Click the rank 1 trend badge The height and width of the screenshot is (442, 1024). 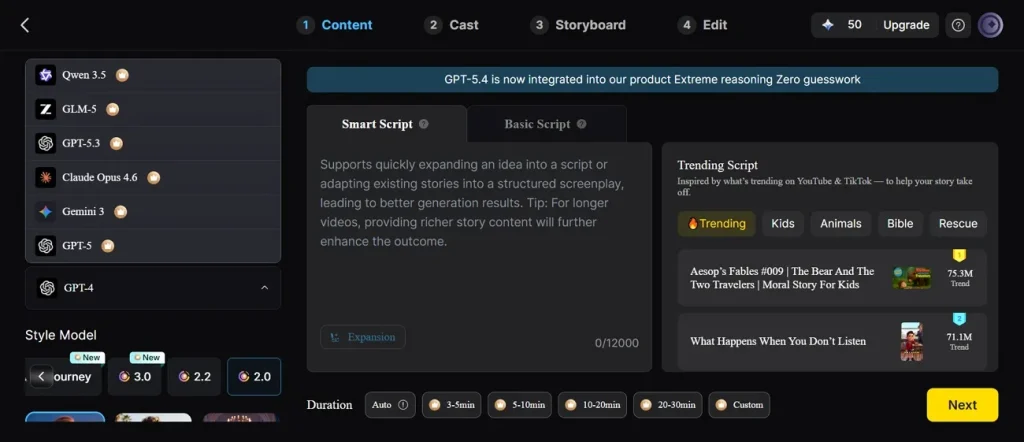pyautogui.click(x=959, y=255)
